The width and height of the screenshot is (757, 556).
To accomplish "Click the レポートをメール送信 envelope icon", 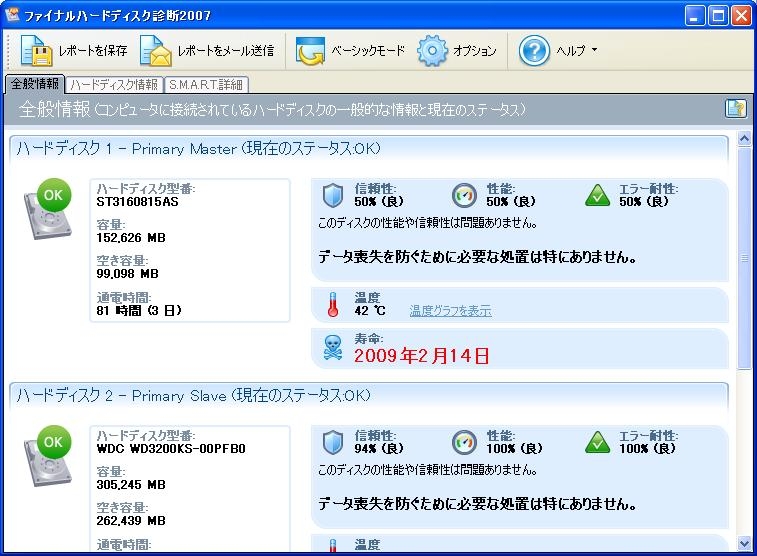I will 155,50.
